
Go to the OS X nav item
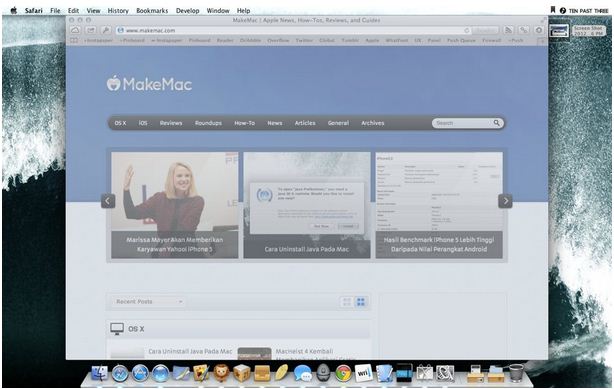click(120, 123)
